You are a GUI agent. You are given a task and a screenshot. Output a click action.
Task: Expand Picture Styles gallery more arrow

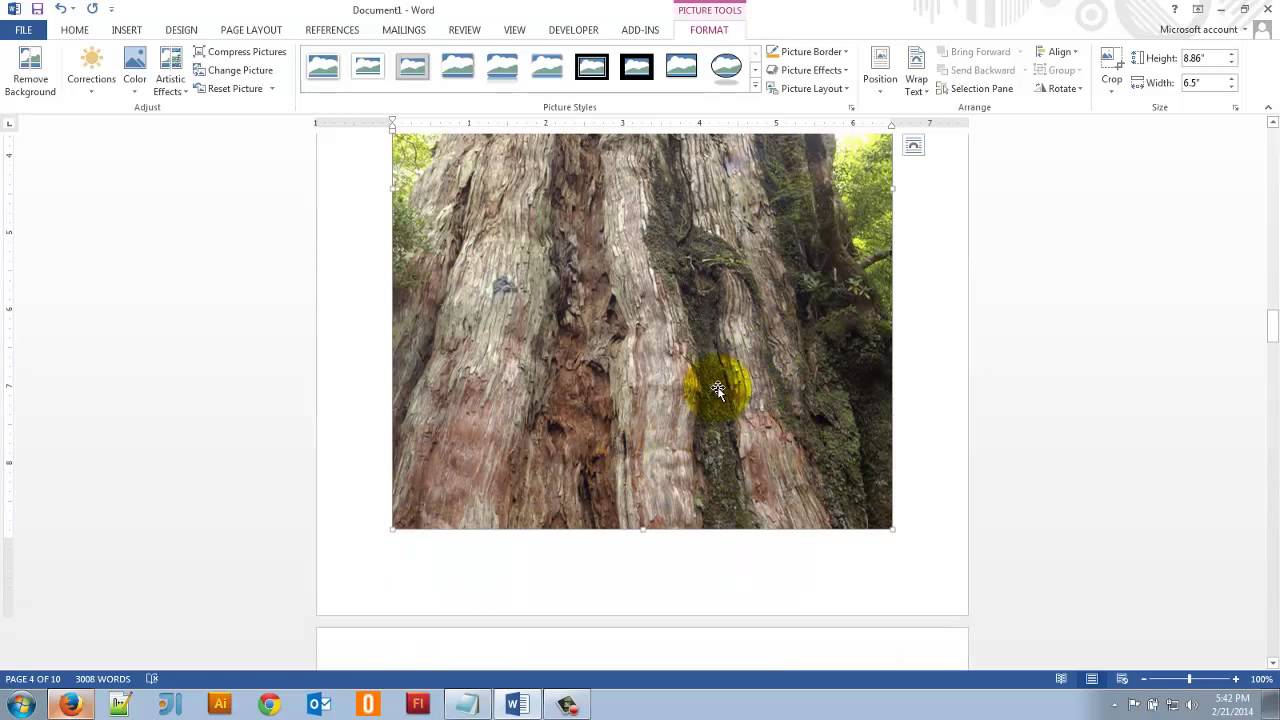pos(755,86)
